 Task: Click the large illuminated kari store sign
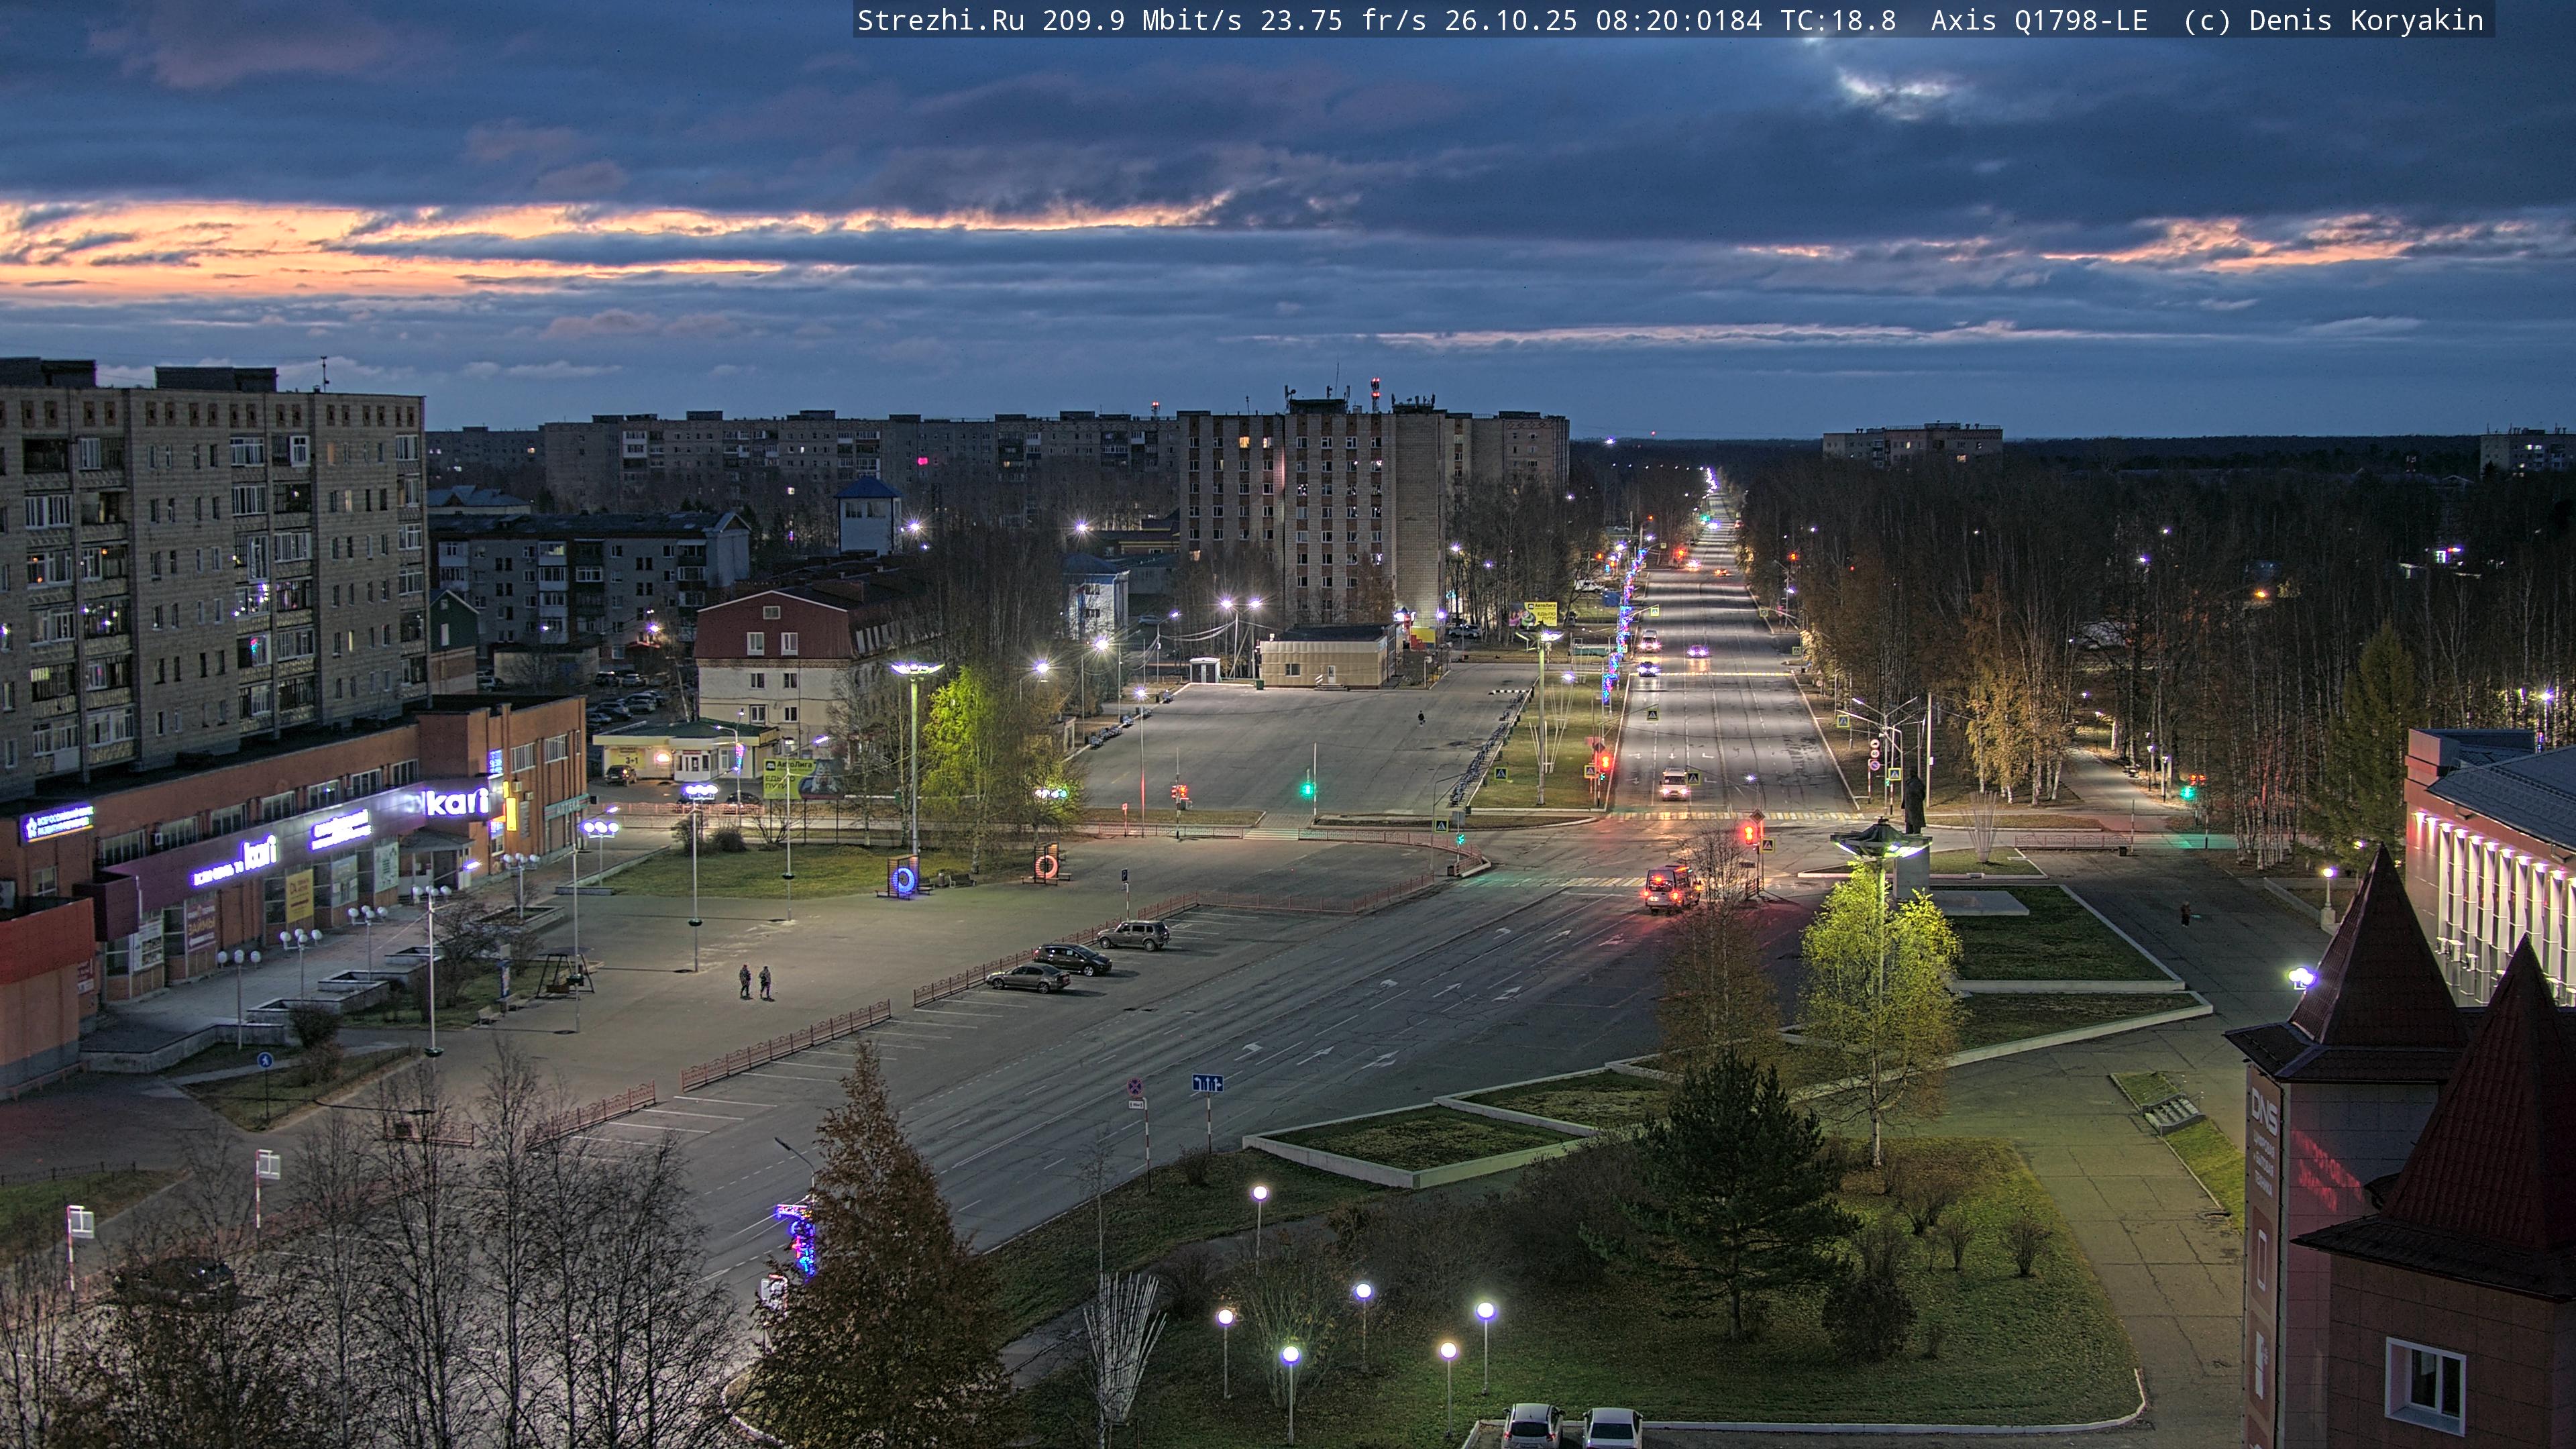click(x=457, y=802)
